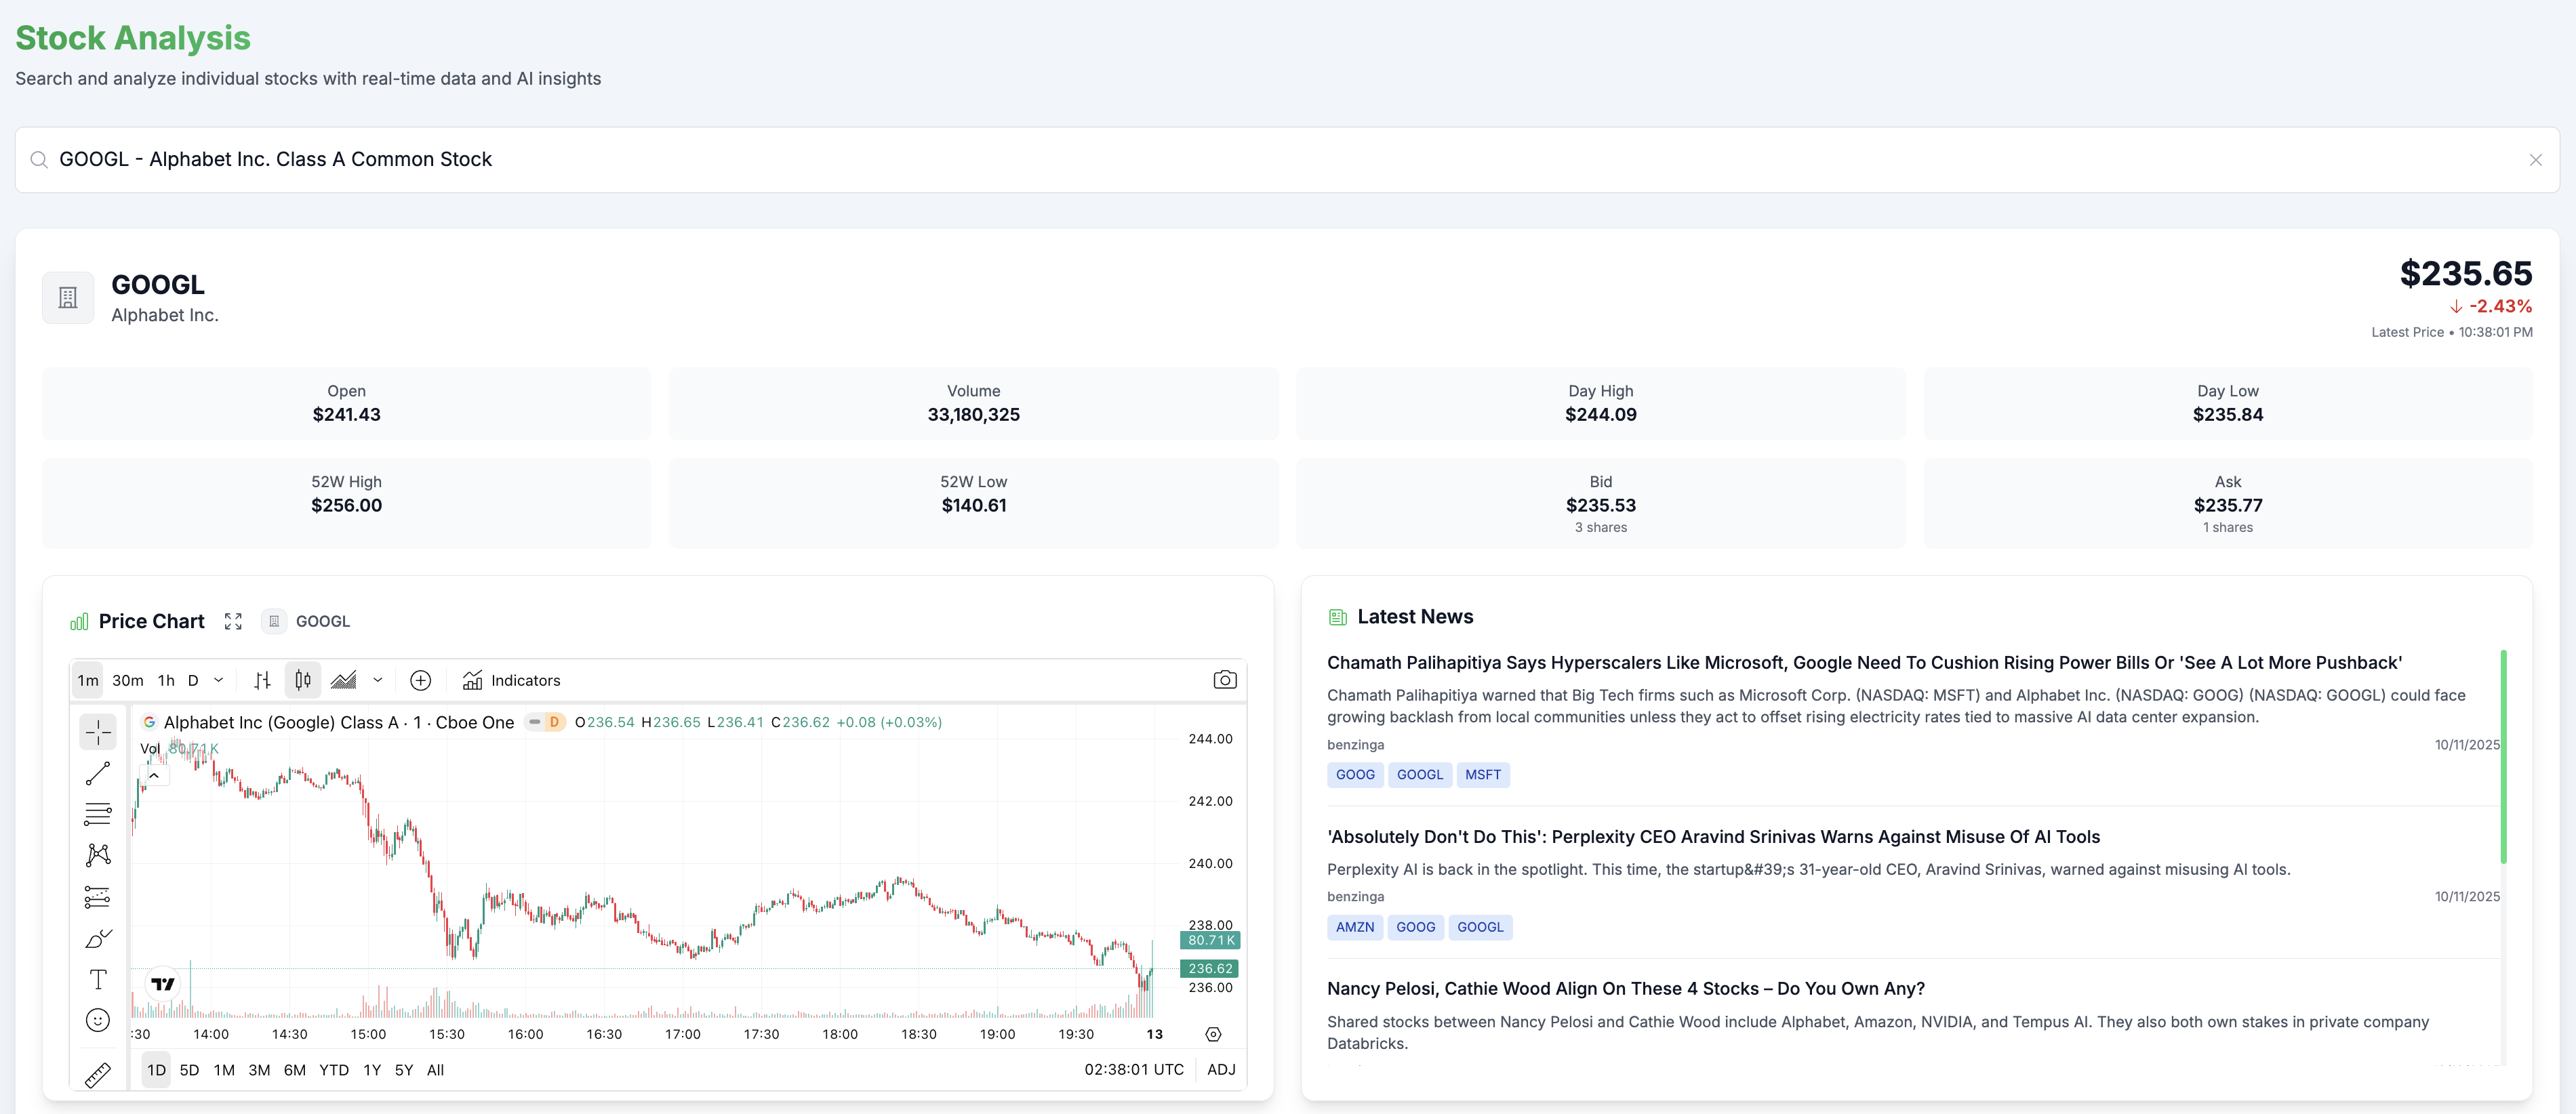Screen dimensions: 2576x1114
Task: Set chart range to 1Y
Action: click(x=372, y=1069)
